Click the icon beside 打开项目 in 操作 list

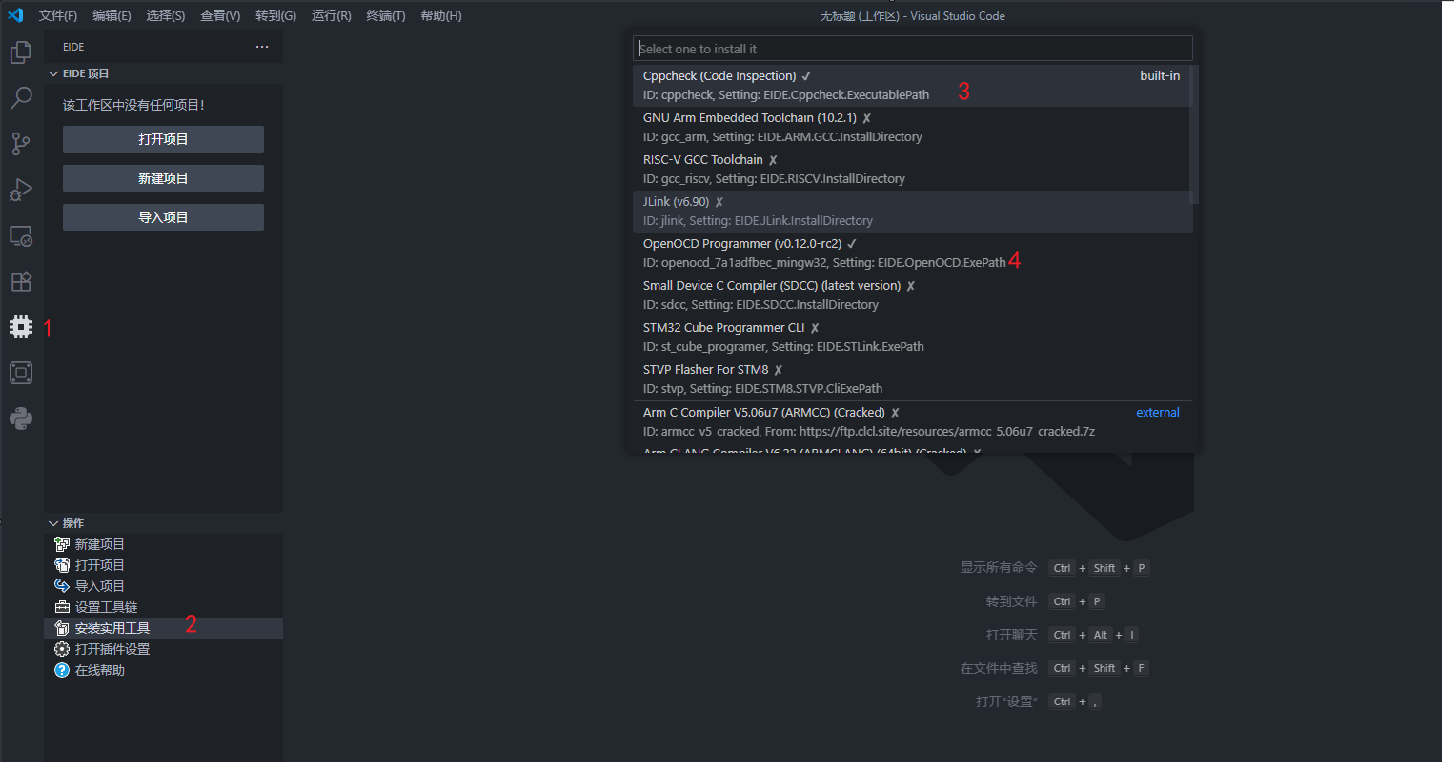click(62, 565)
